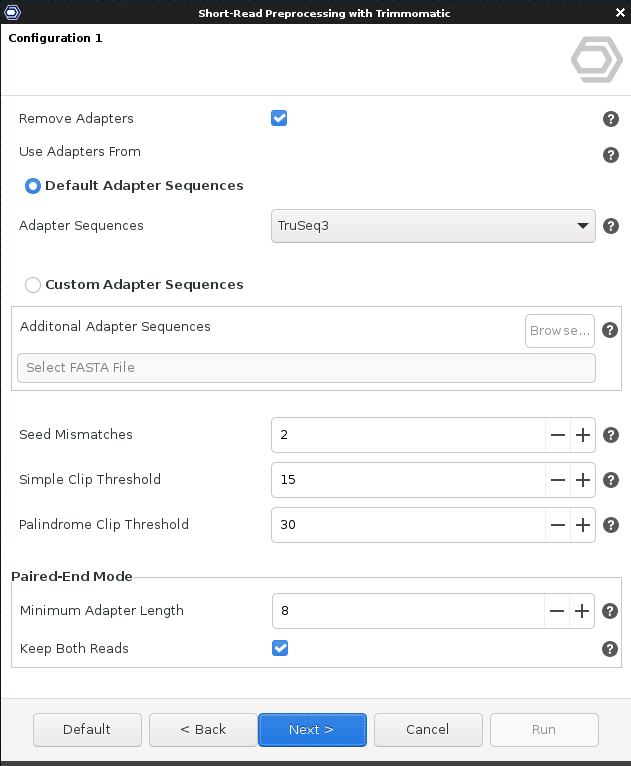Click help icon for Use Adapters From
631x766 pixels.
(x=611, y=155)
